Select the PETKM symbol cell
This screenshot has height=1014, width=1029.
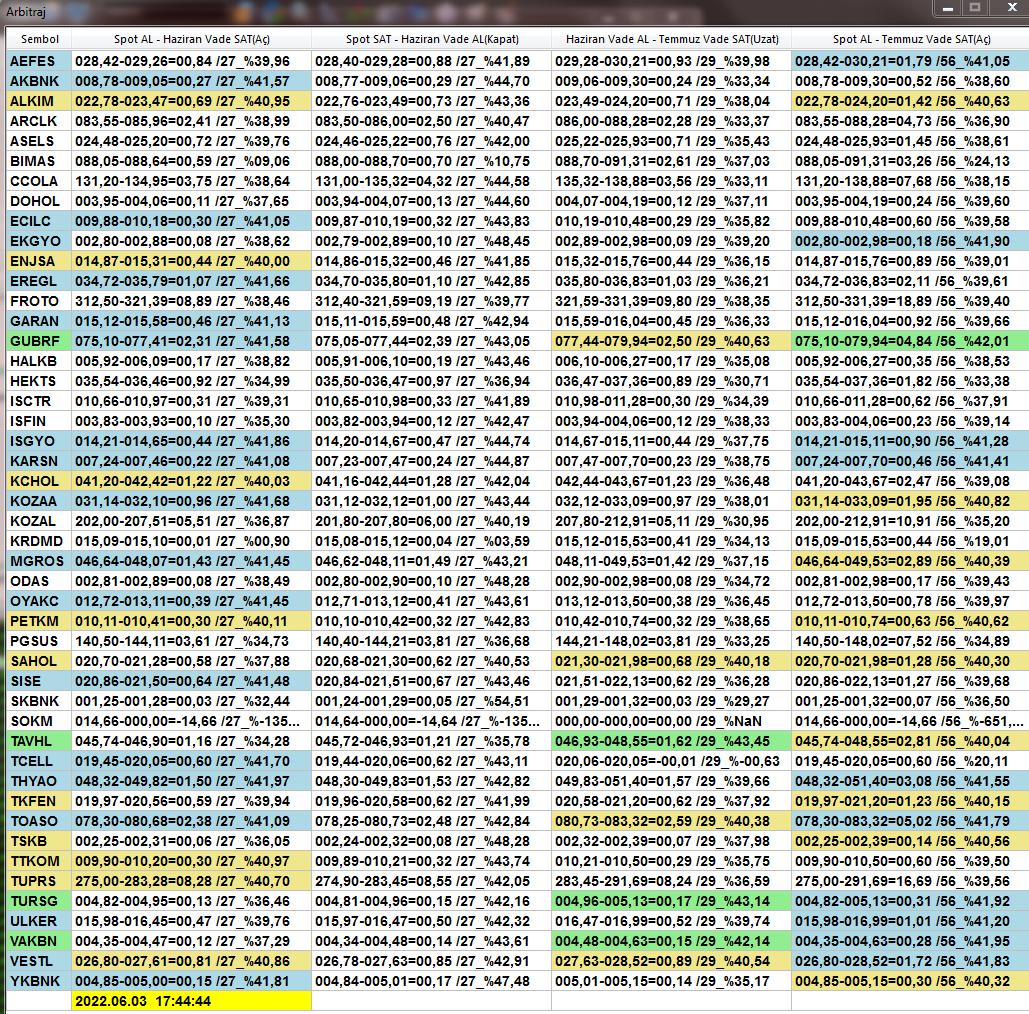coord(39,622)
